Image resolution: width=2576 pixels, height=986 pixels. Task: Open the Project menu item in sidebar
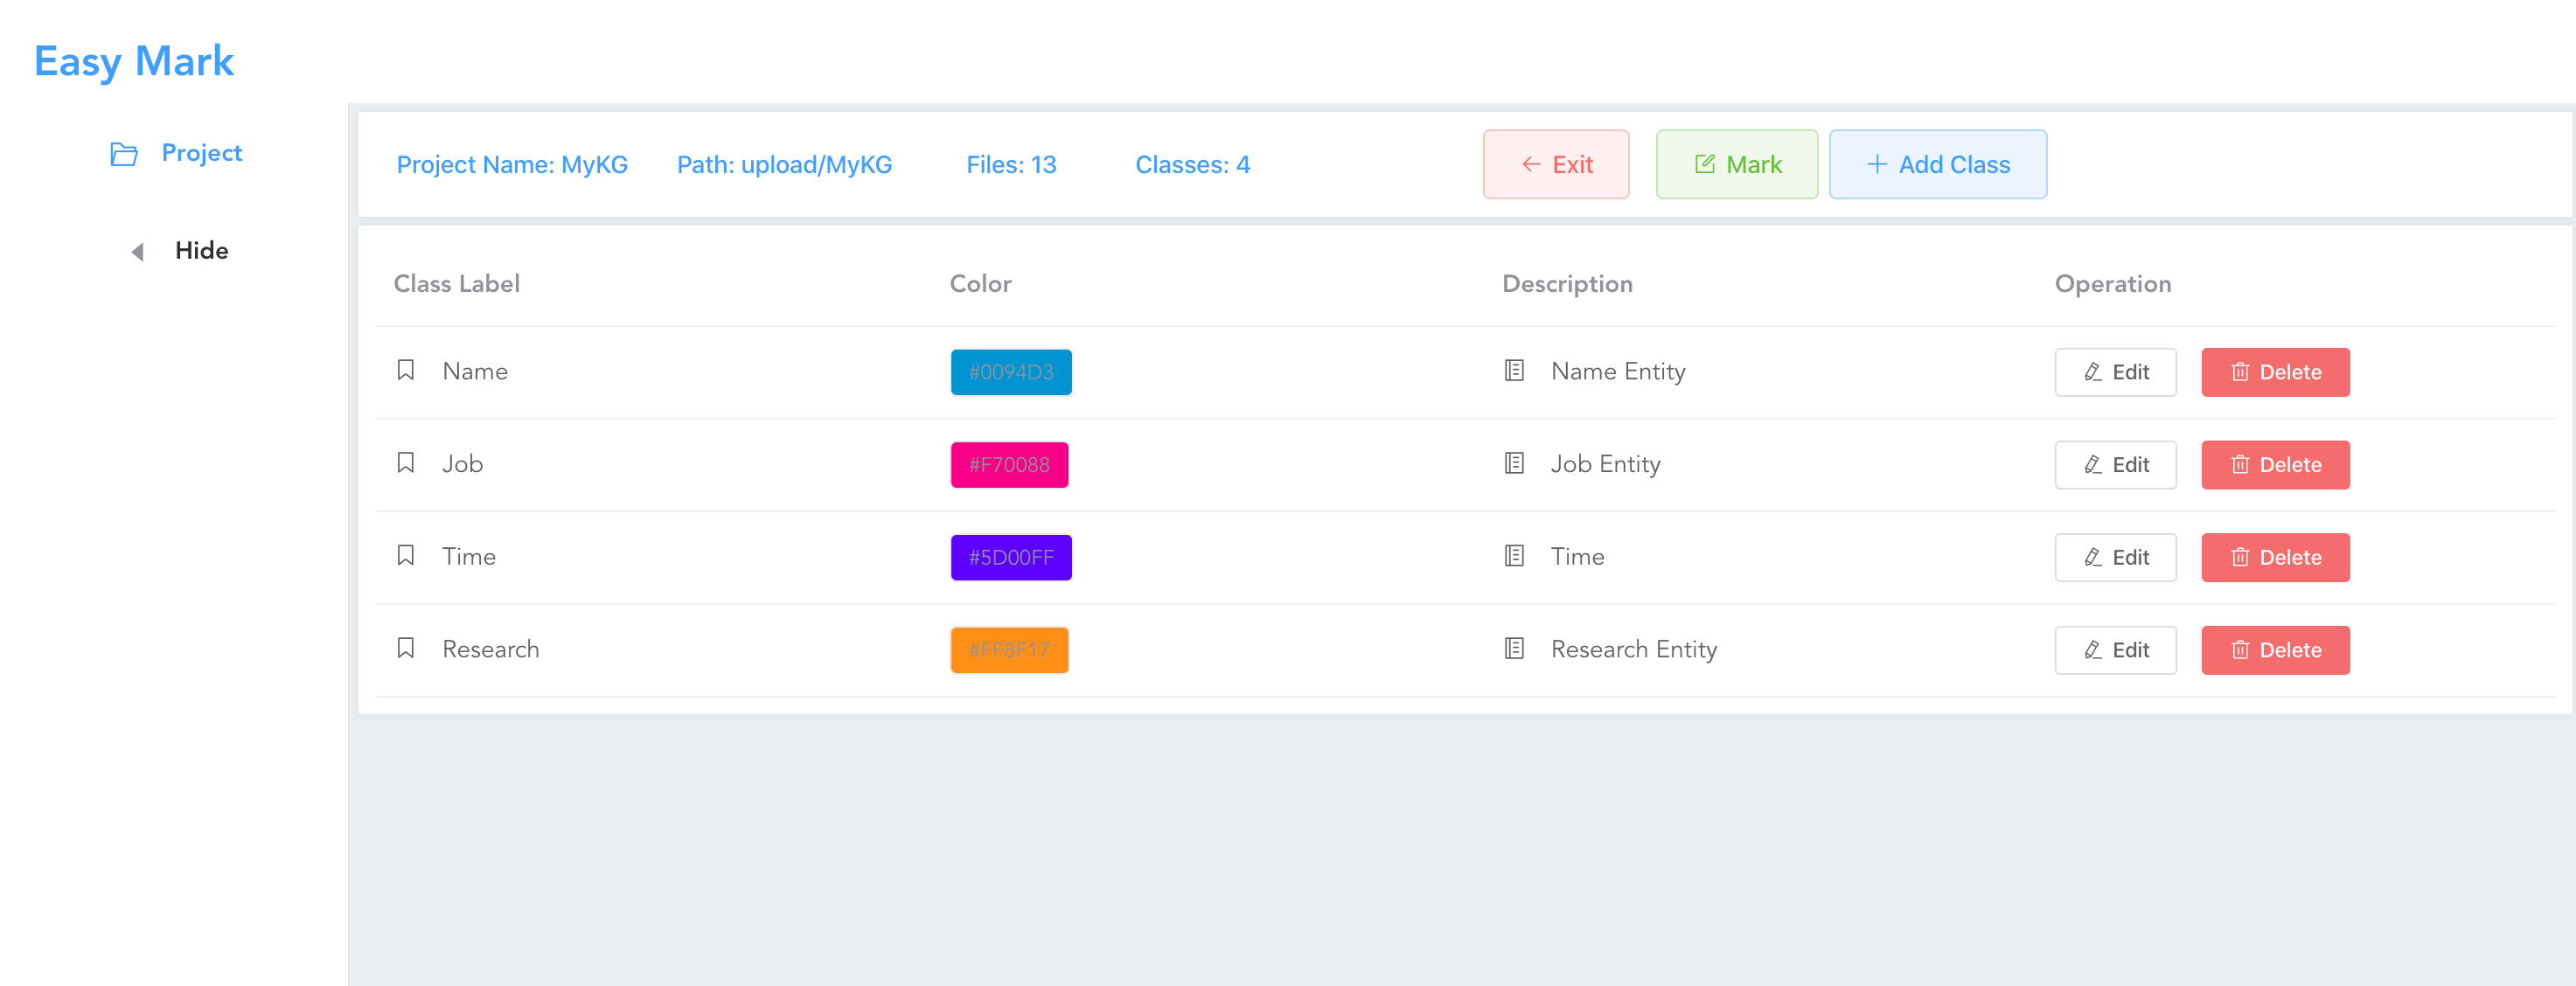tap(201, 153)
